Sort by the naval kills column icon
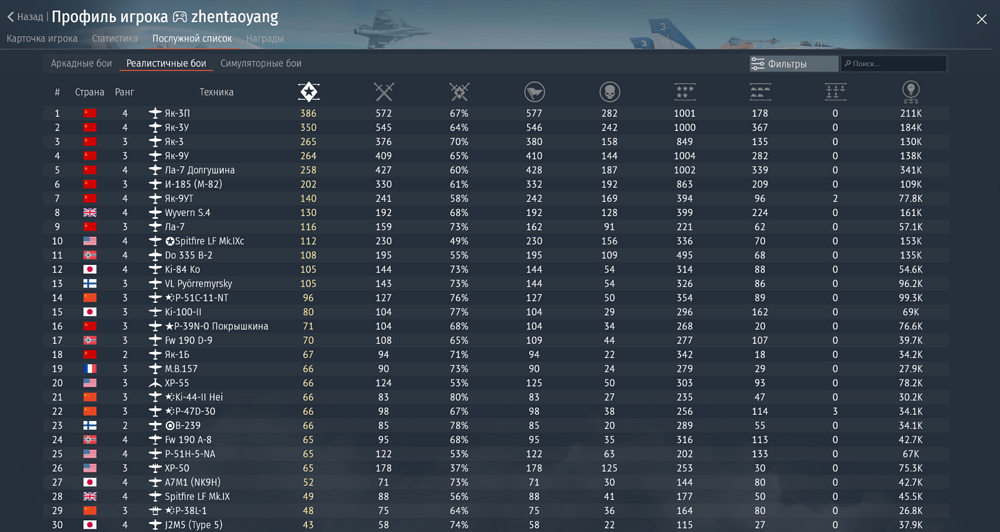 point(835,92)
